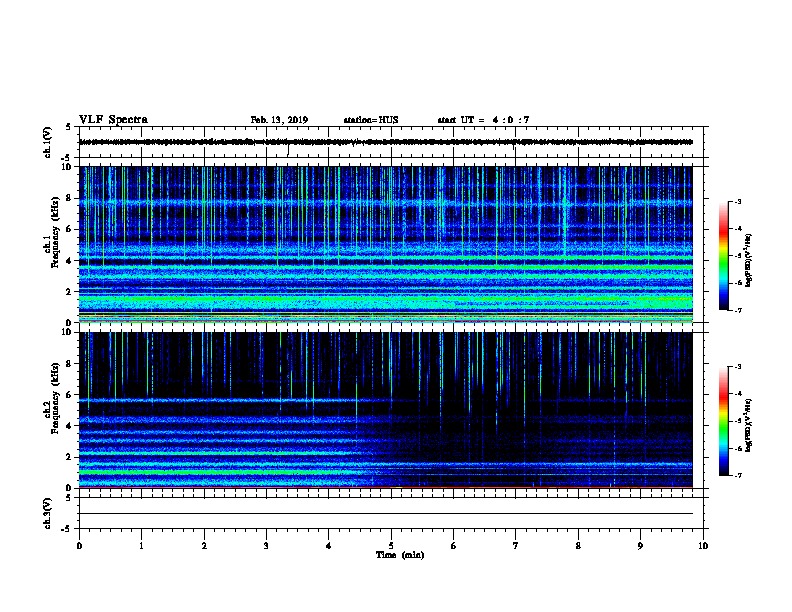Click time axis tick label "4"
The height and width of the screenshot is (612, 792).
(x=329, y=546)
